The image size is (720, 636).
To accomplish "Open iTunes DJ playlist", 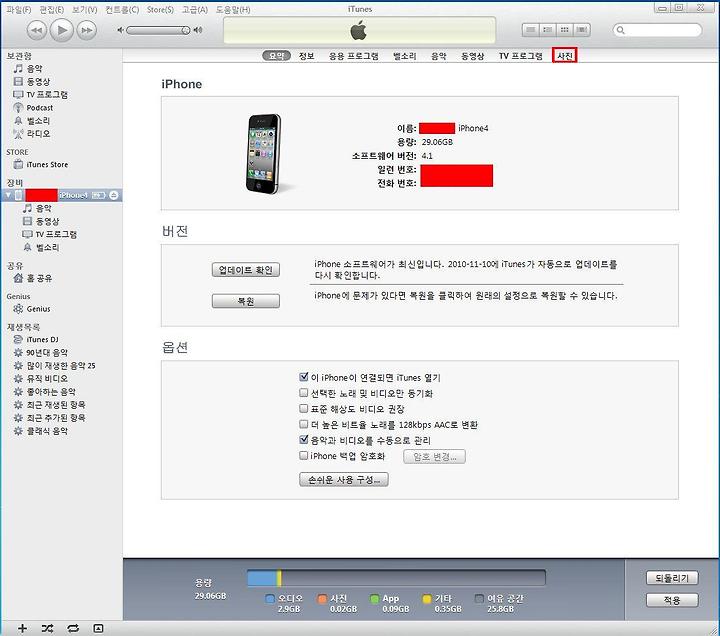I will tap(42, 339).
